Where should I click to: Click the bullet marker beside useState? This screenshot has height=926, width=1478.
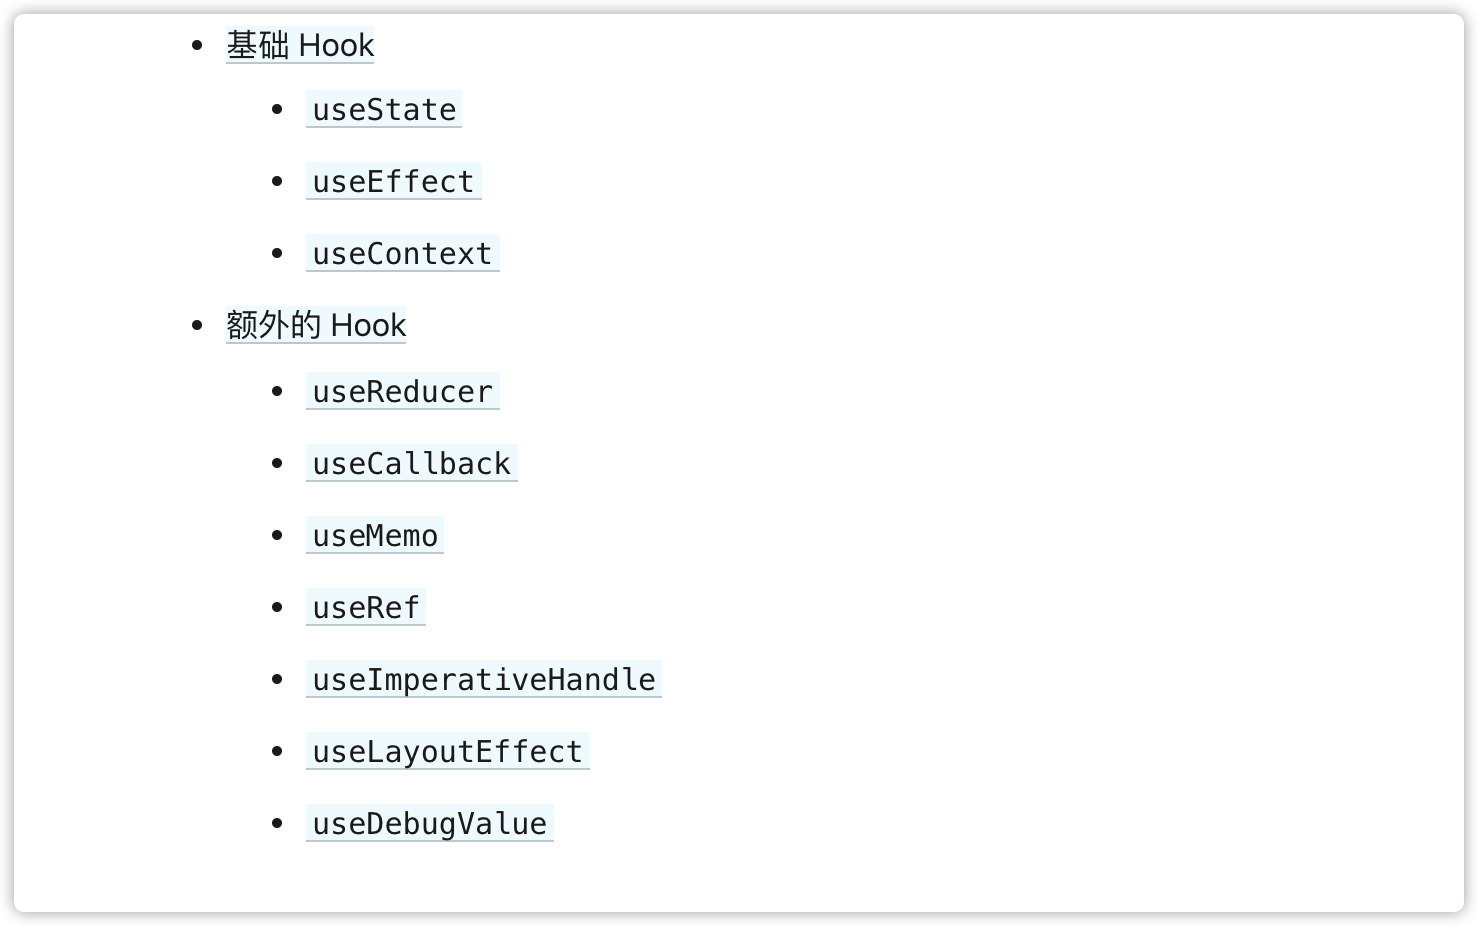[277, 109]
